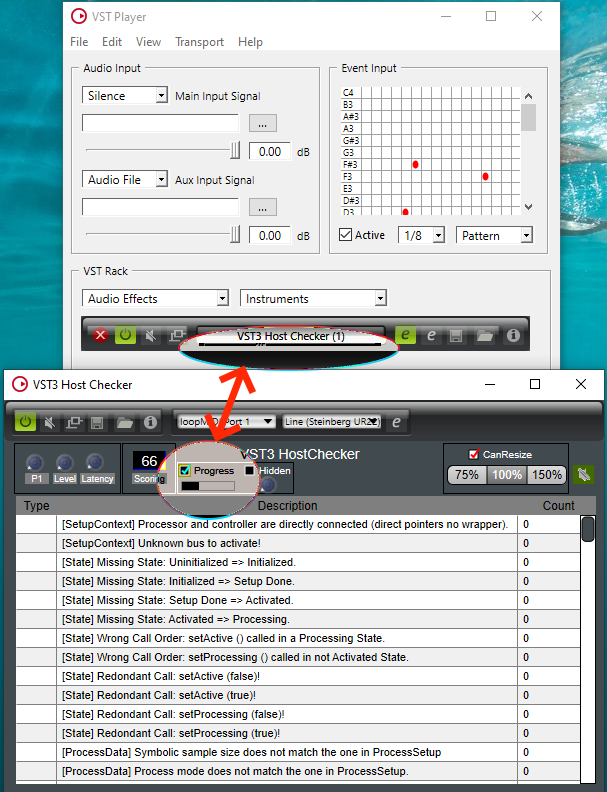Screen dimensions: 607x792
Task: Click browse button for Main Input file
Action: pyautogui.click(x=263, y=123)
